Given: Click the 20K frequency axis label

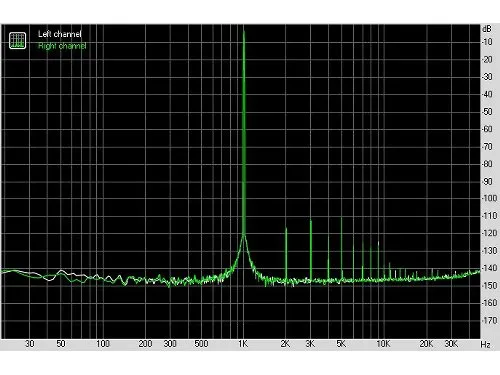Looking at the screenshot, I should point(426,344).
